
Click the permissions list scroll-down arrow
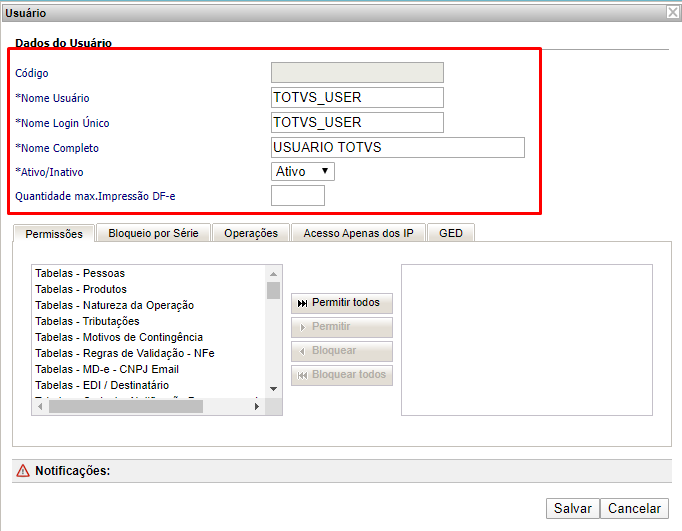point(273,389)
